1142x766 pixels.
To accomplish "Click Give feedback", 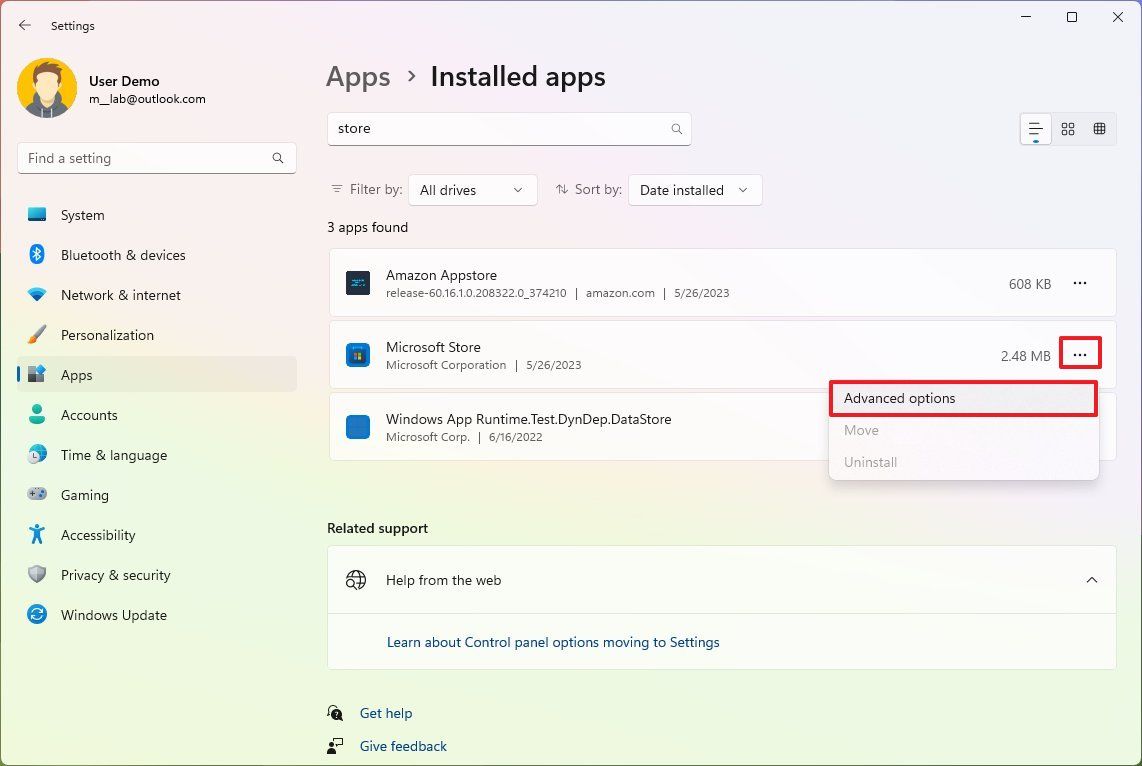I will point(403,746).
